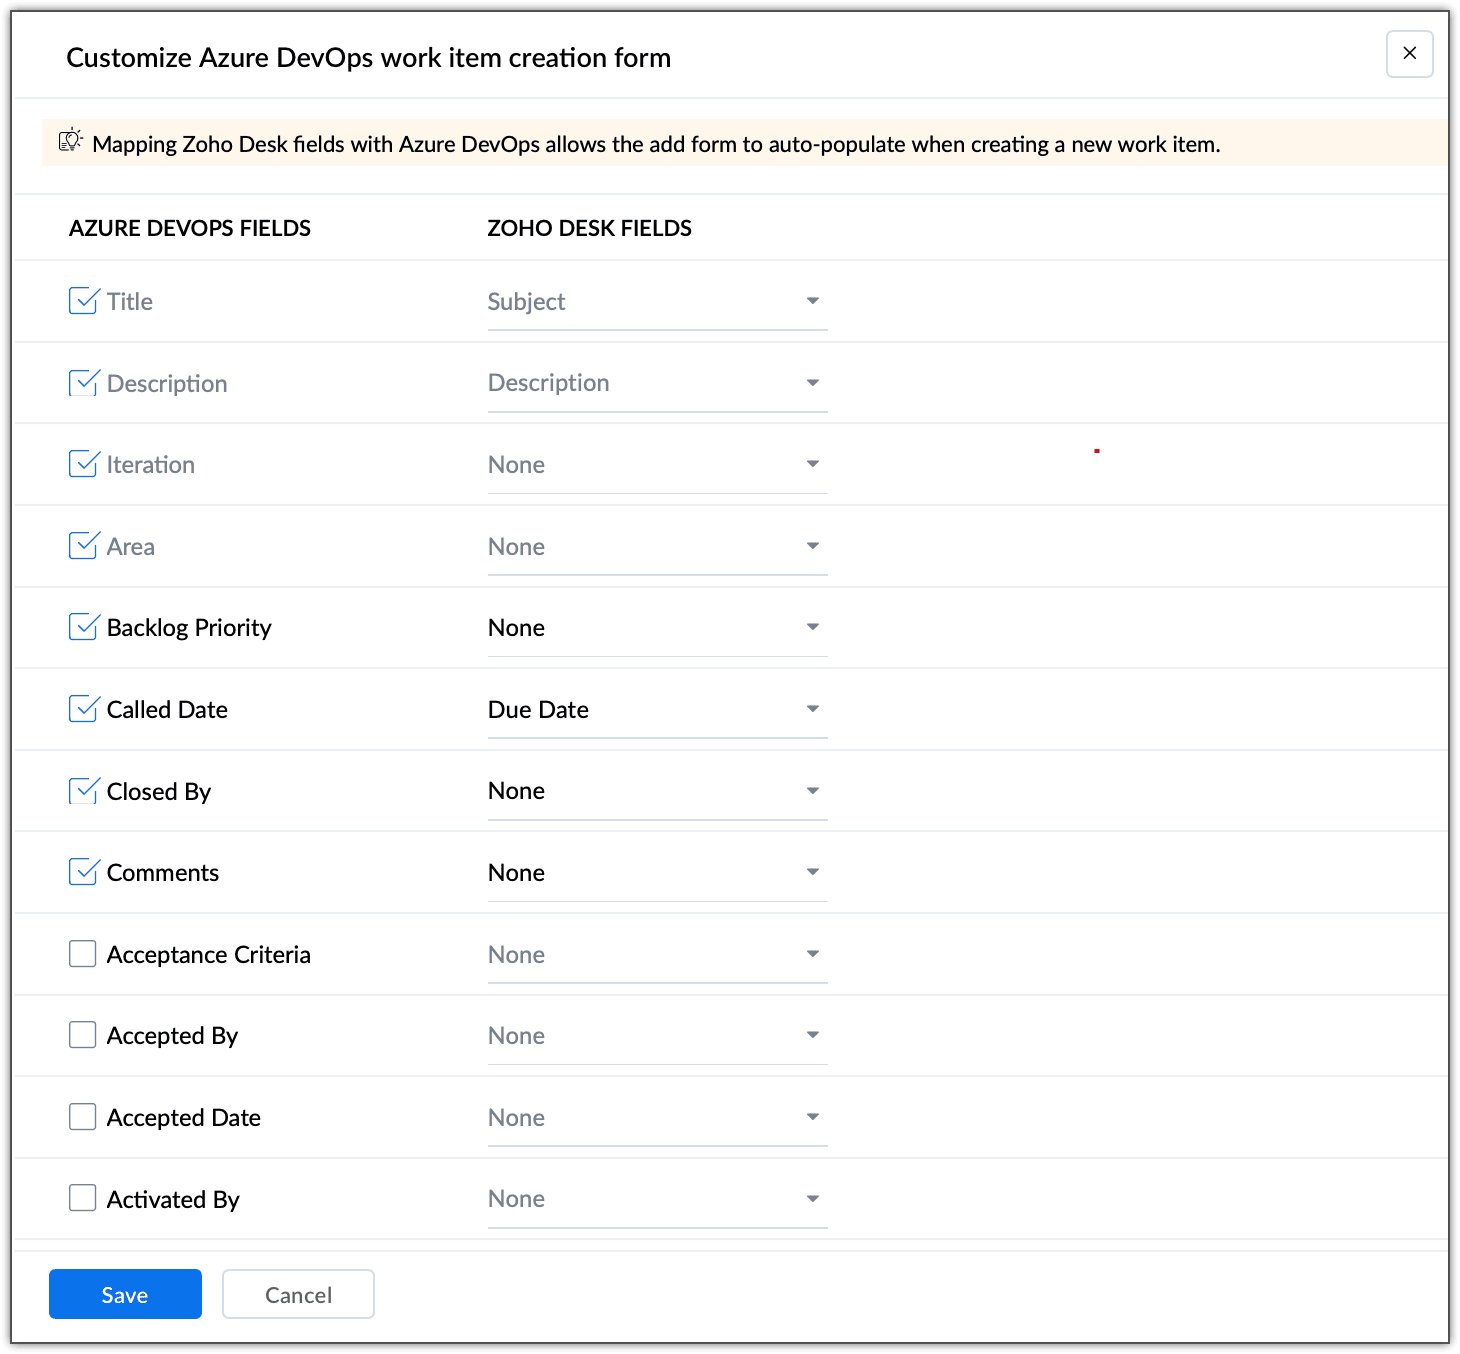Click the lightbulb tip icon
This screenshot has height=1354, width=1460.
pyautogui.click(x=70, y=141)
